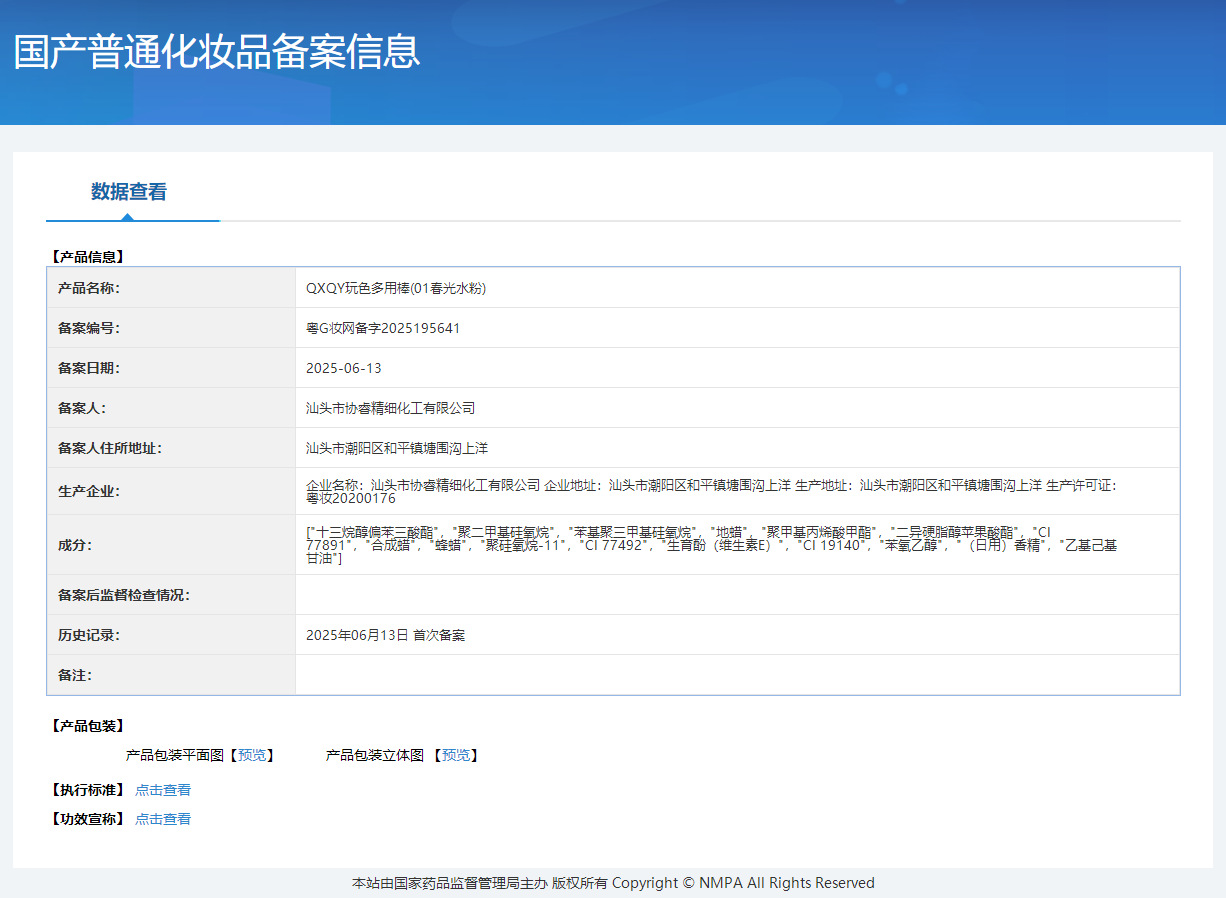Click the 历史记录 row label

(89, 635)
